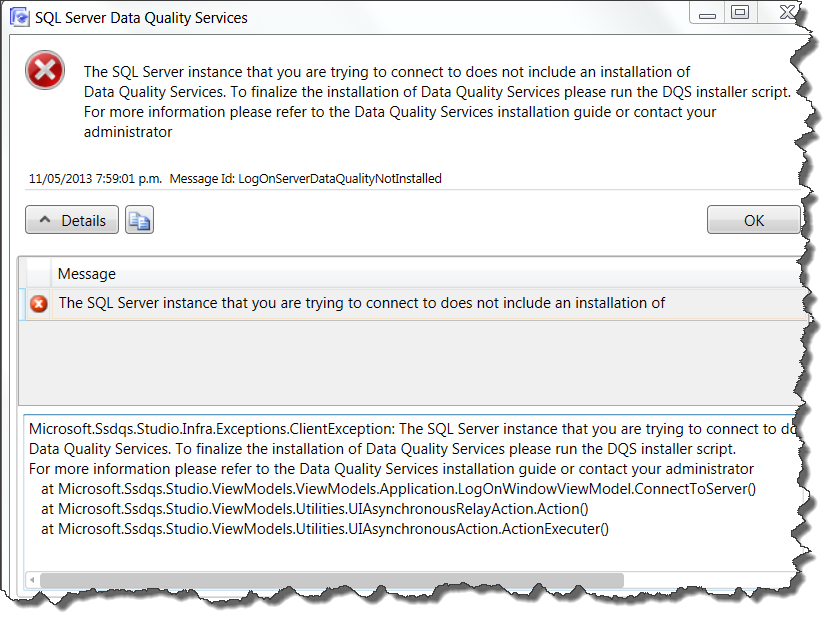Image resolution: width=837 pixels, height=627 pixels.
Task: Click the ActionExecuter() stack trace line
Action: pos(325,529)
